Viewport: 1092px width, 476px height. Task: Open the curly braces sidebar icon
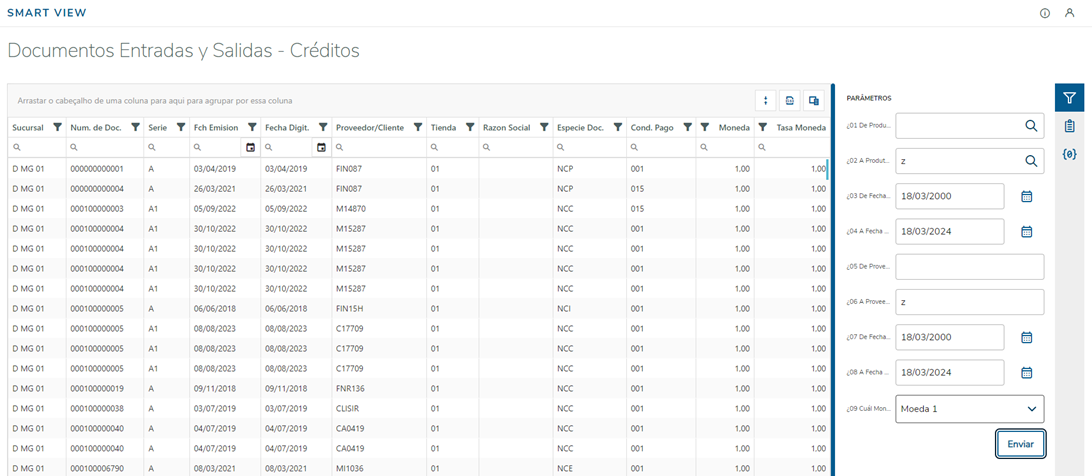click(1070, 154)
